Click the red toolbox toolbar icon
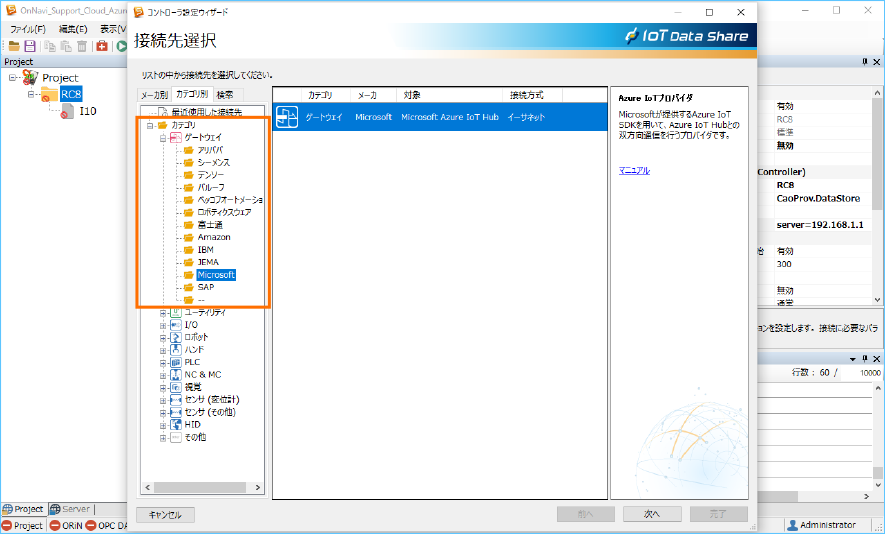This screenshot has height=534, width=885. point(102,46)
